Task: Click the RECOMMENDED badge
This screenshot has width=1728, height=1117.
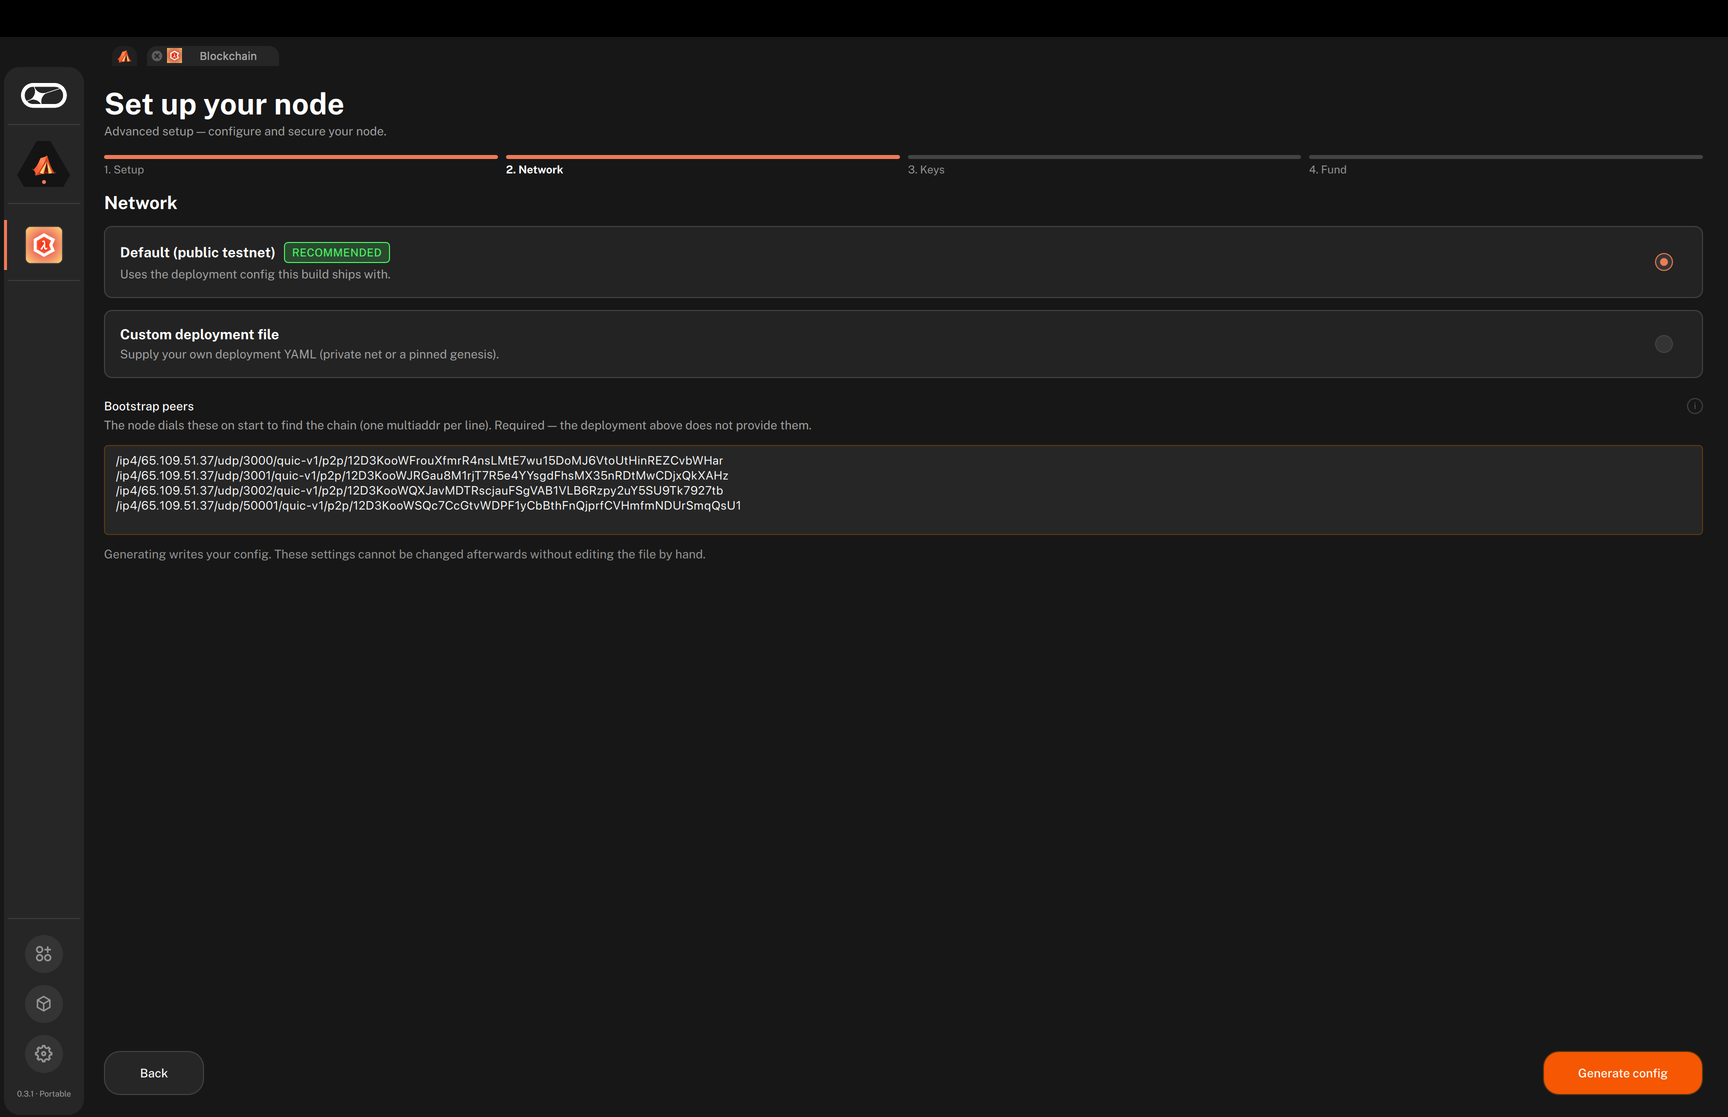Action: click(x=337, y=253)
